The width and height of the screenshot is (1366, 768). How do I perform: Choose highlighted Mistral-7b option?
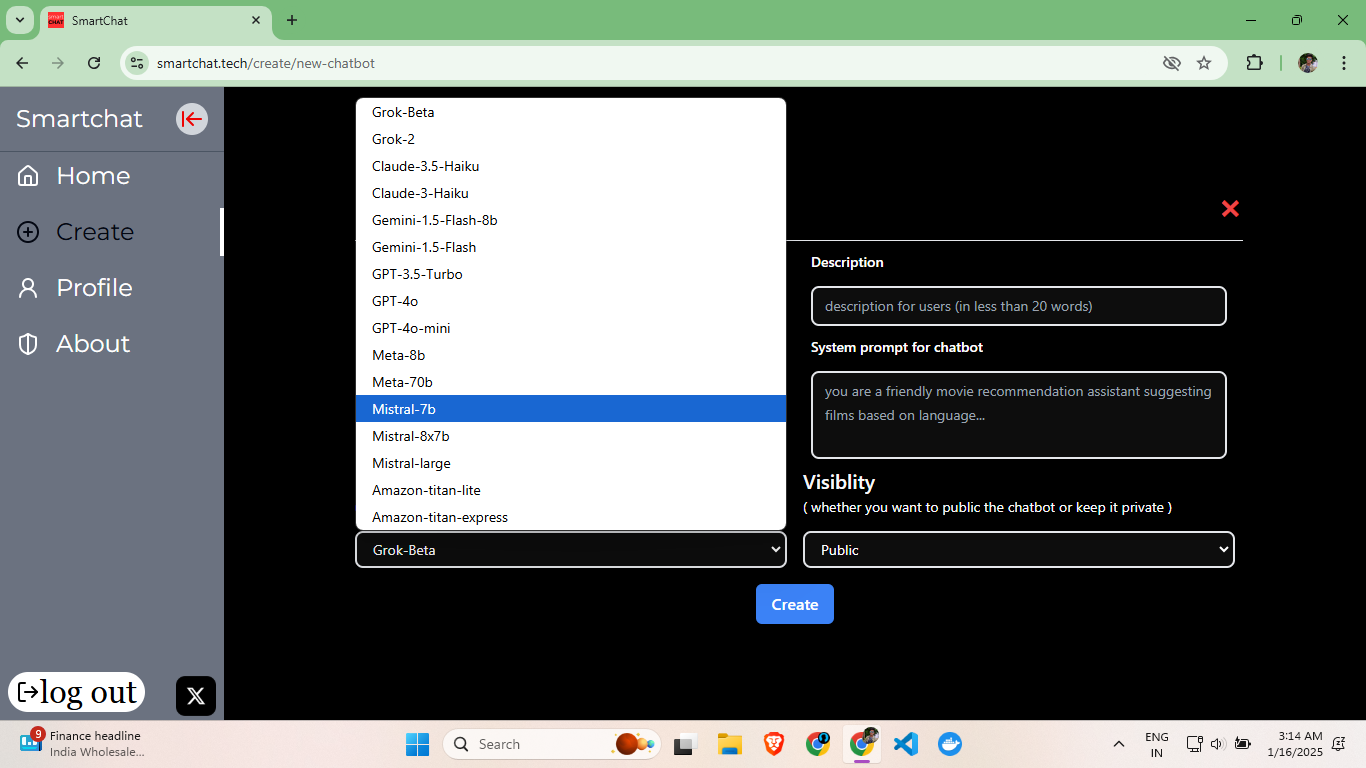(x=571, y=409)
